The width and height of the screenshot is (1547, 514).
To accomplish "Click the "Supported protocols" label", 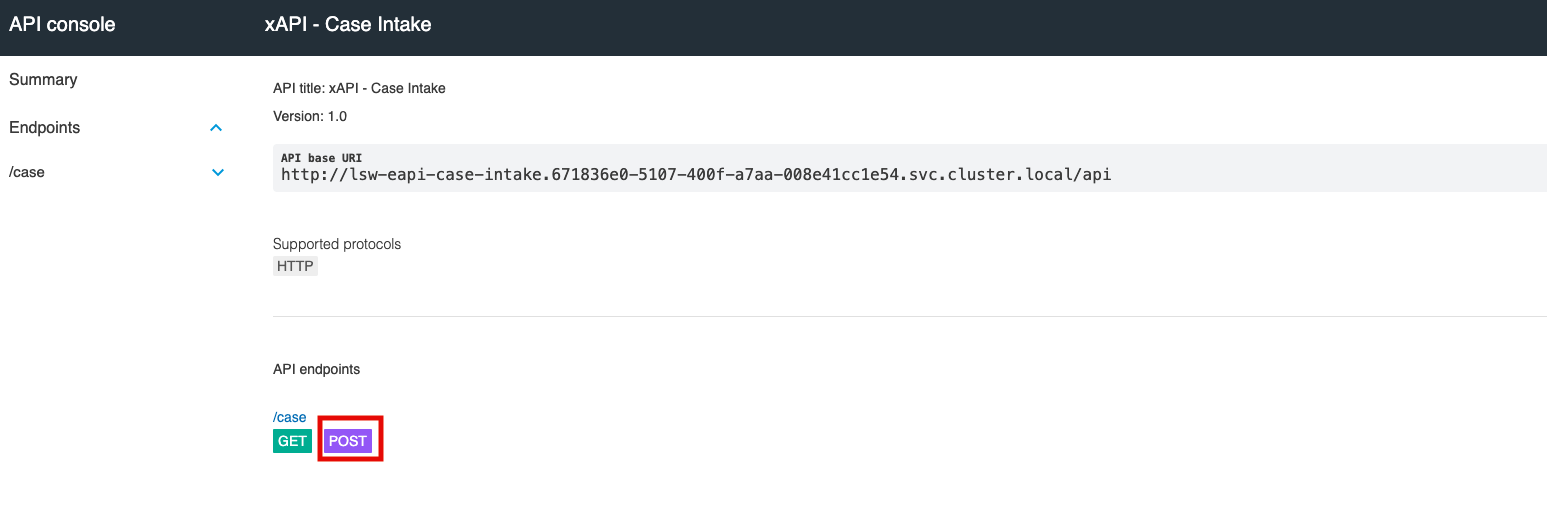I will 337,244.
